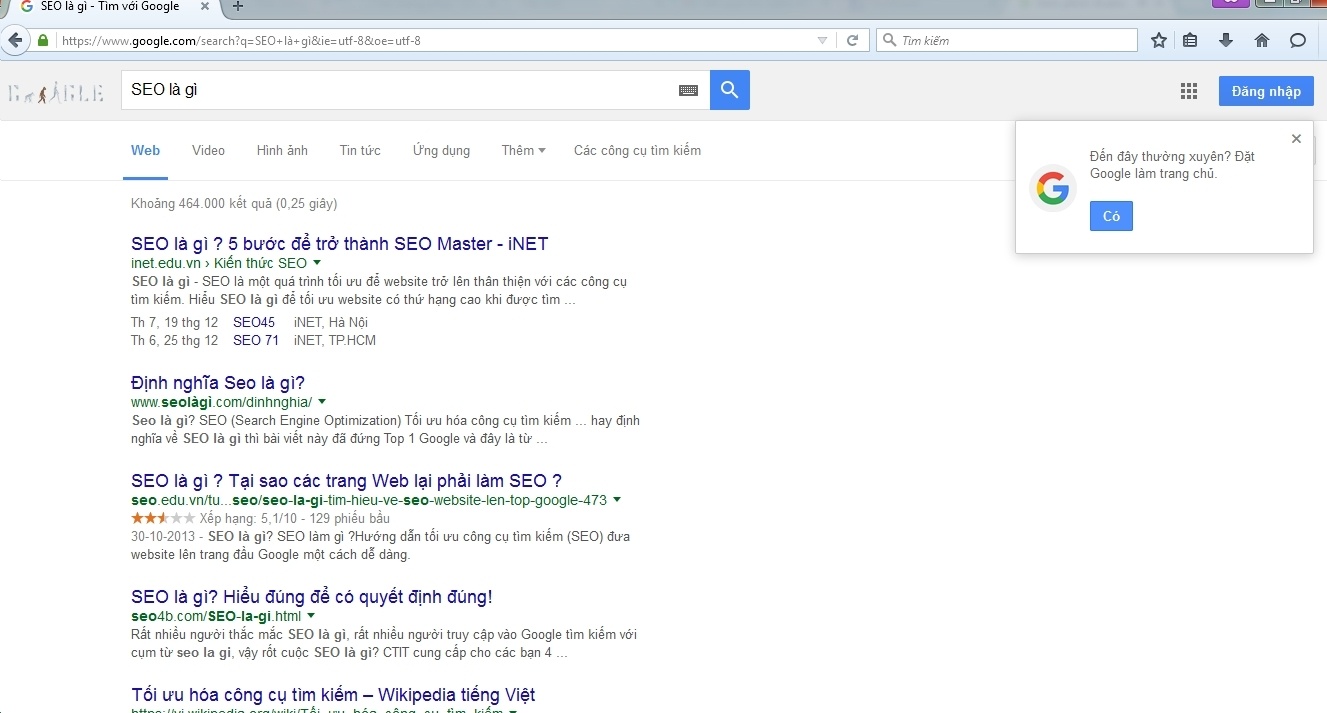
Task: Click the SEO45 sitelink
Action: click(254, 322)
